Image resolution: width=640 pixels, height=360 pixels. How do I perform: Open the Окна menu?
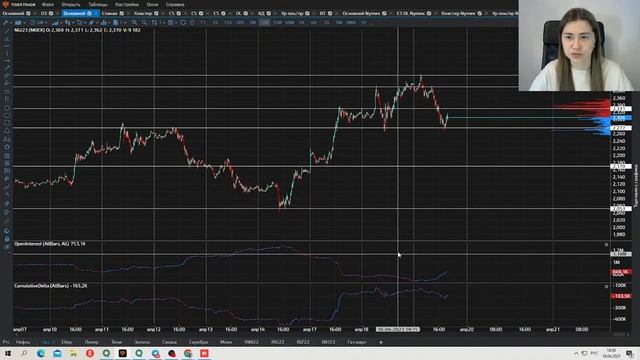(152, 4)
